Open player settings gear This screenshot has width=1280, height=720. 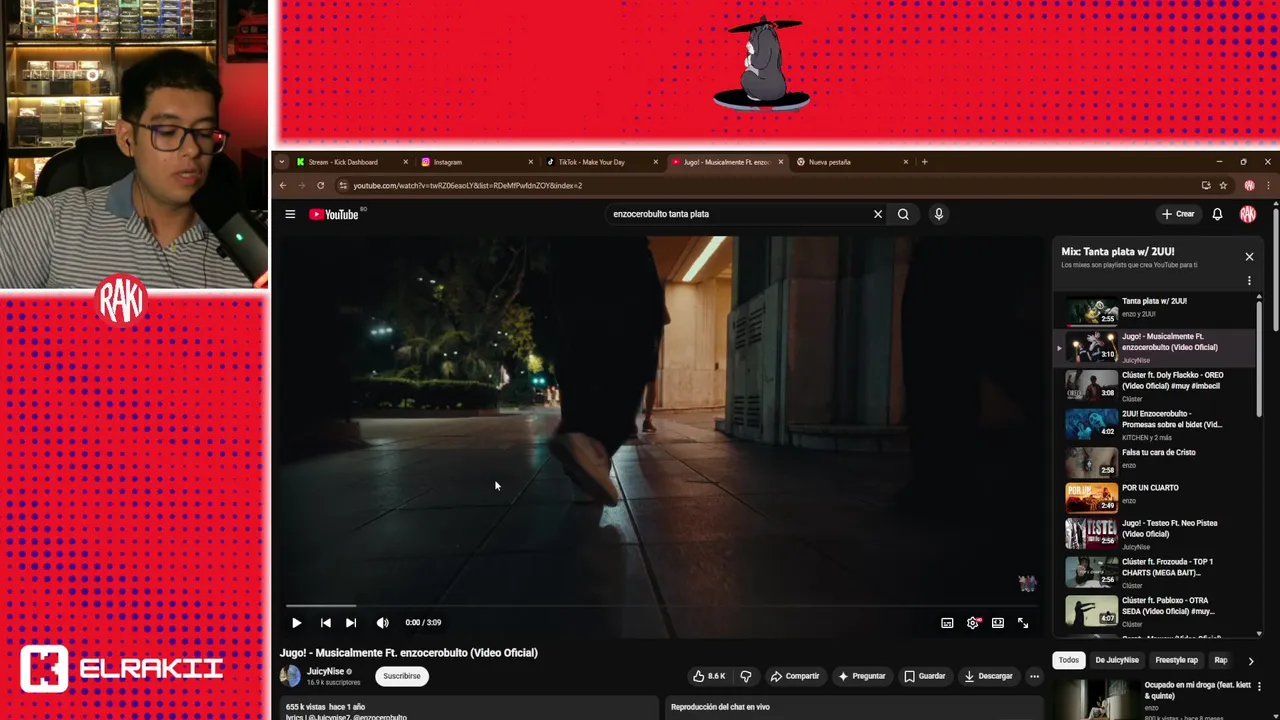[x=973, y=623]
